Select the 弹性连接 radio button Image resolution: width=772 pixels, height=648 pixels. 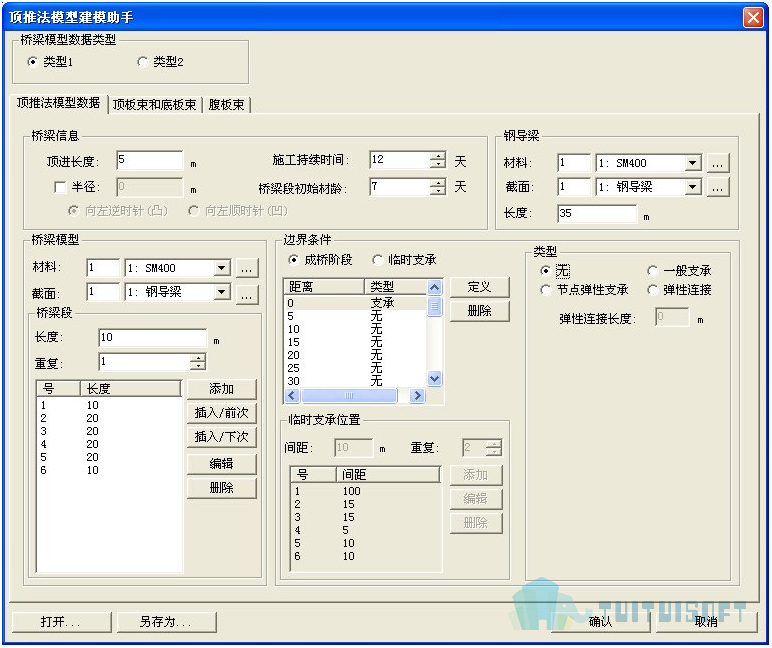[x=652, y=290]
